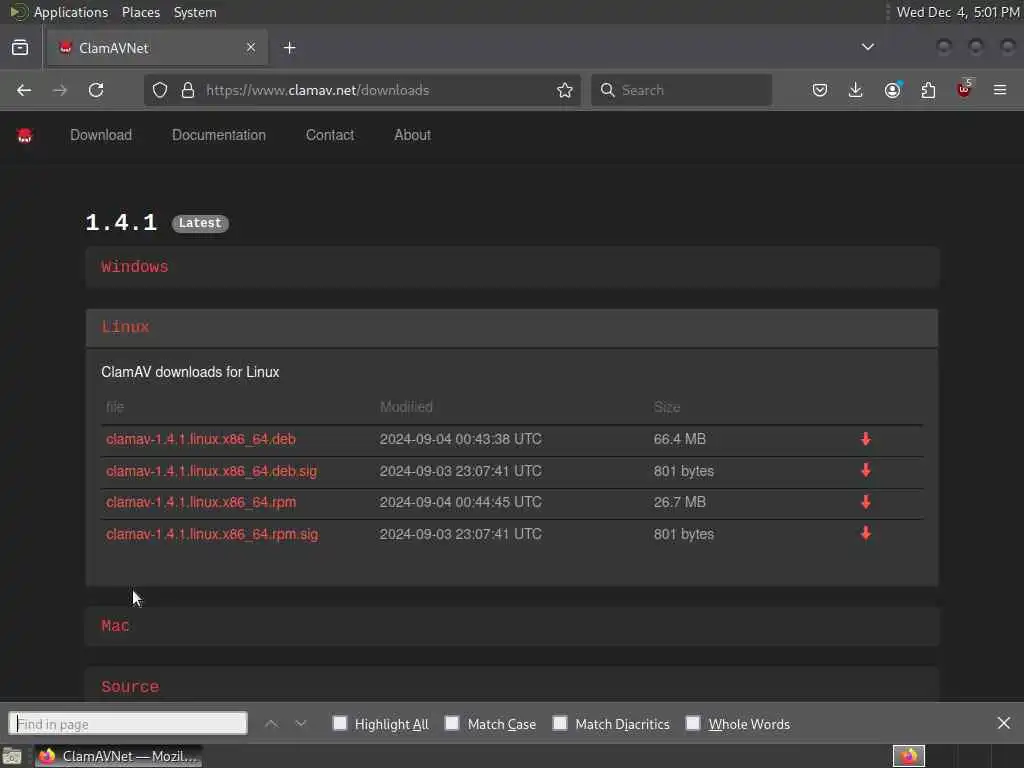Open the Places menu
Screen dimensions: 1024x768
(x=140, y=12)
